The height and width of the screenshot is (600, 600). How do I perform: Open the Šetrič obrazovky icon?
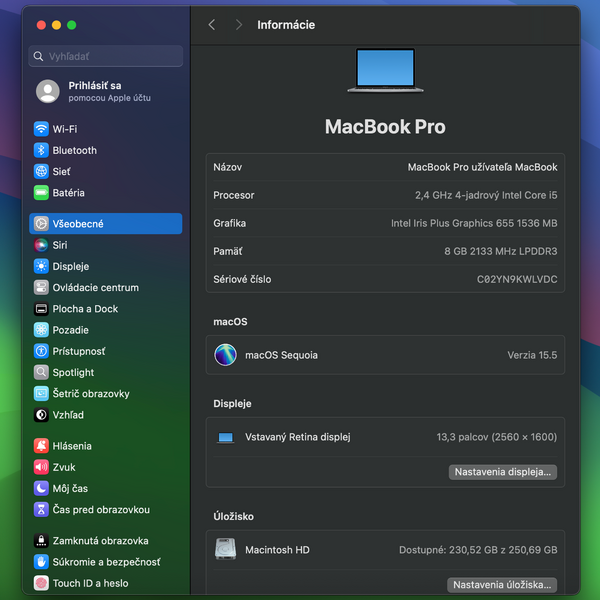tap(41, 394)
